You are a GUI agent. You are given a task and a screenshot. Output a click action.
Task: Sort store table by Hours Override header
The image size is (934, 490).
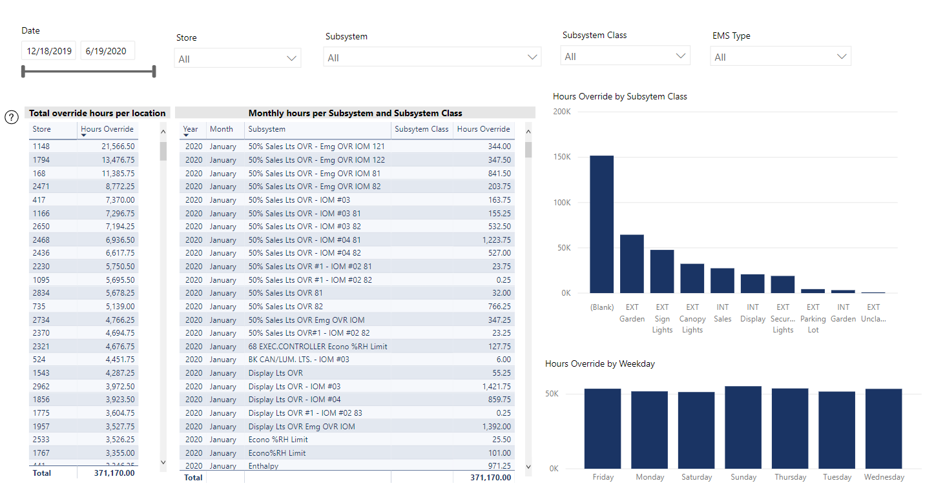coord(107,129)
